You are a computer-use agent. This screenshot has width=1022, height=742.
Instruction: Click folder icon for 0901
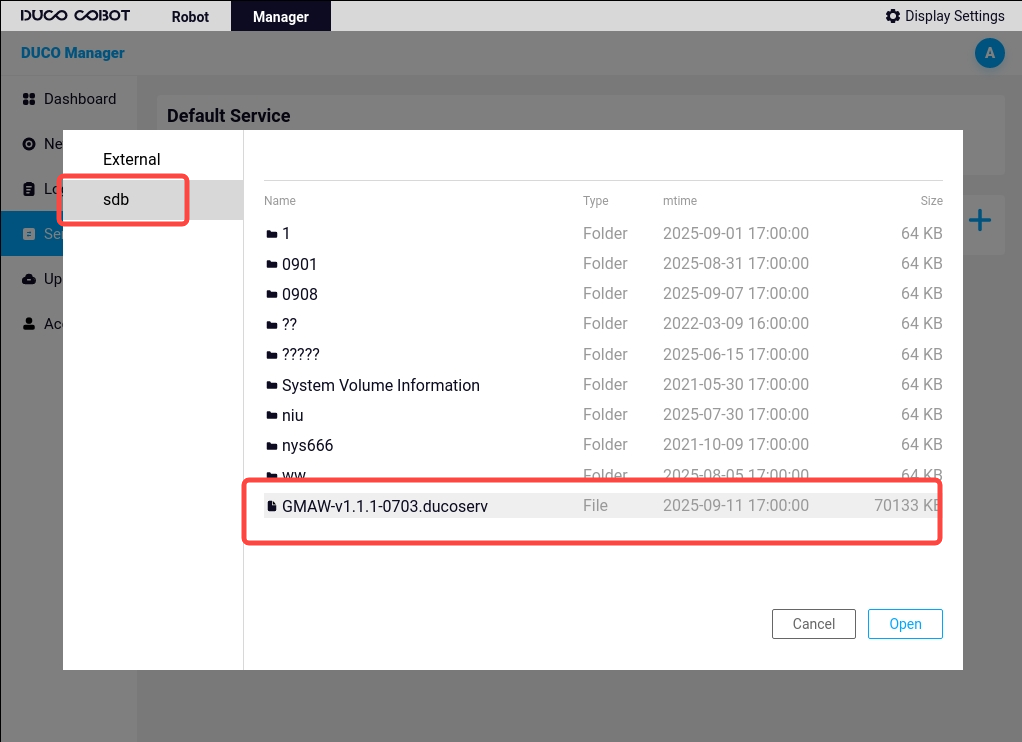click(271, 264)
